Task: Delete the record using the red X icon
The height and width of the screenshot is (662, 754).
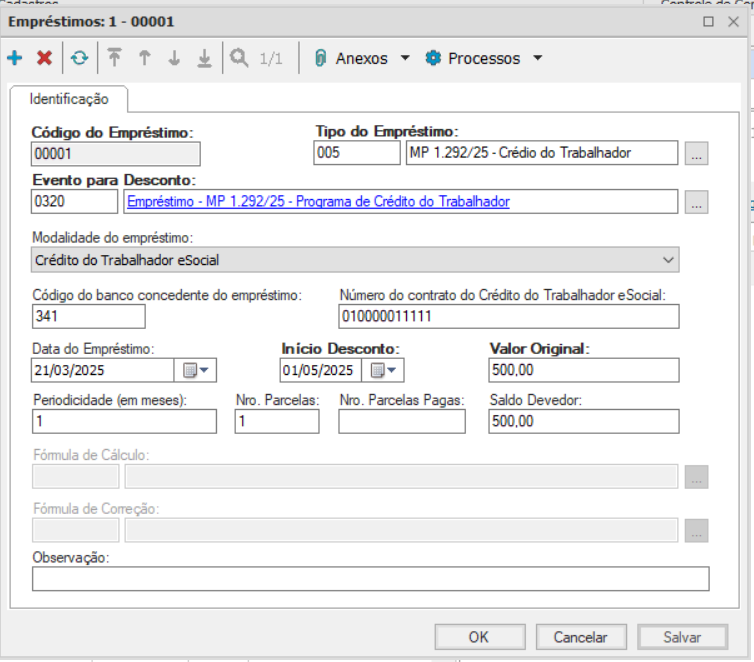Action: (x=44, y=58)
